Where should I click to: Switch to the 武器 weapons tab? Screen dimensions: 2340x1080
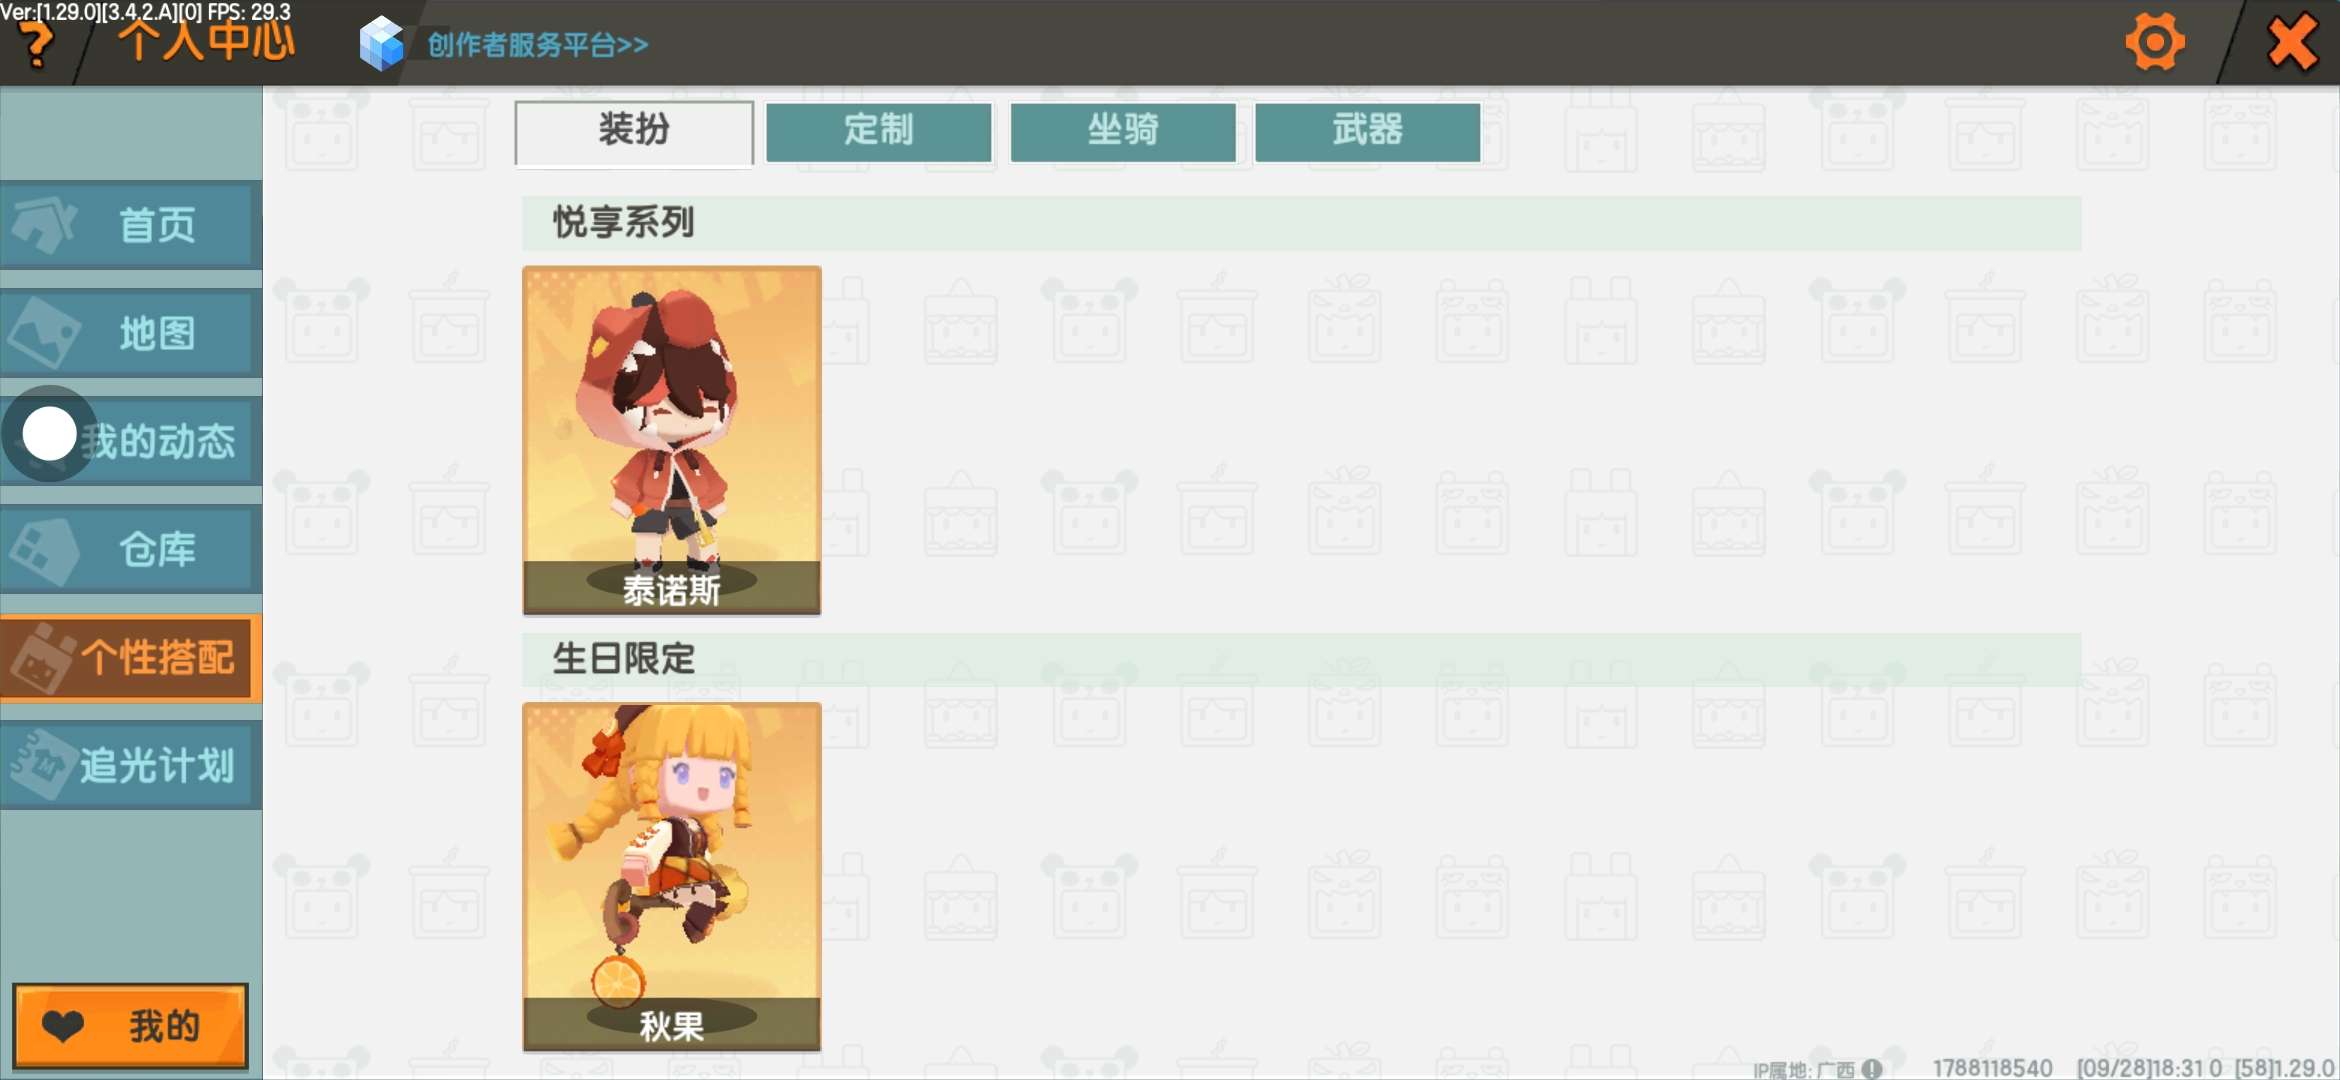[x=1367, y=131]
